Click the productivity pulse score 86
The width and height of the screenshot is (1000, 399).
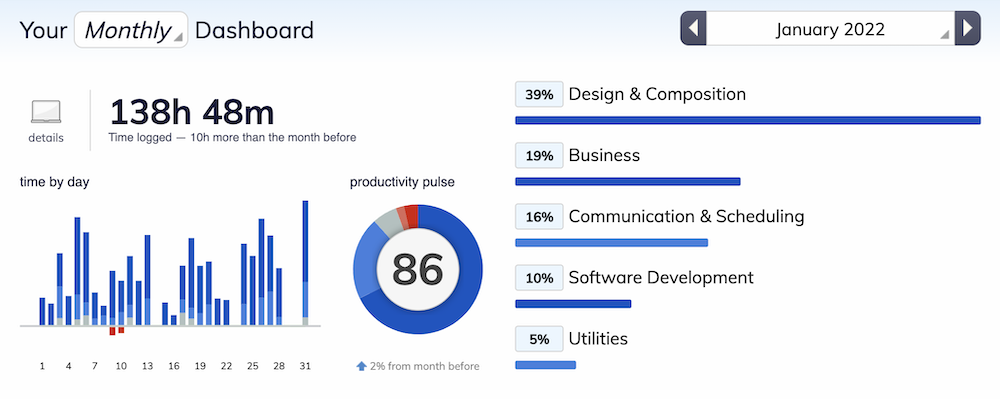pyautogui.click(x=418, y=270)
